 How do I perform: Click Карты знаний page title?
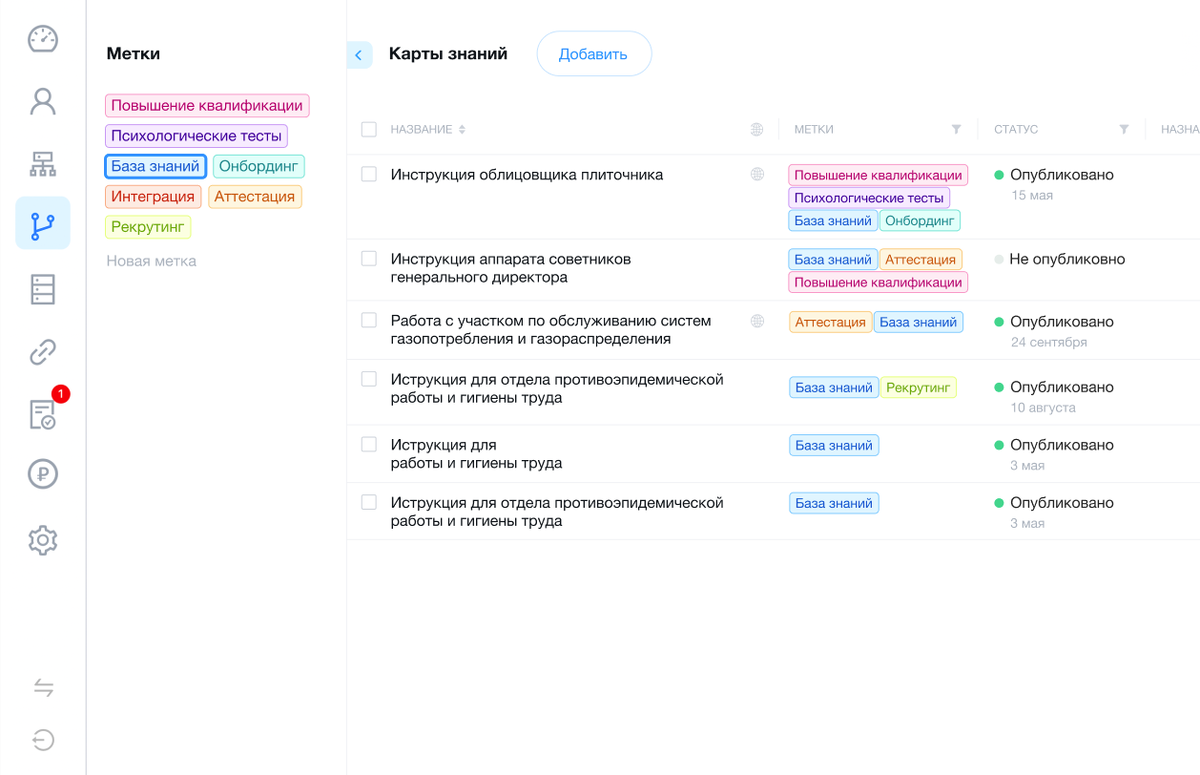(448, 54)
